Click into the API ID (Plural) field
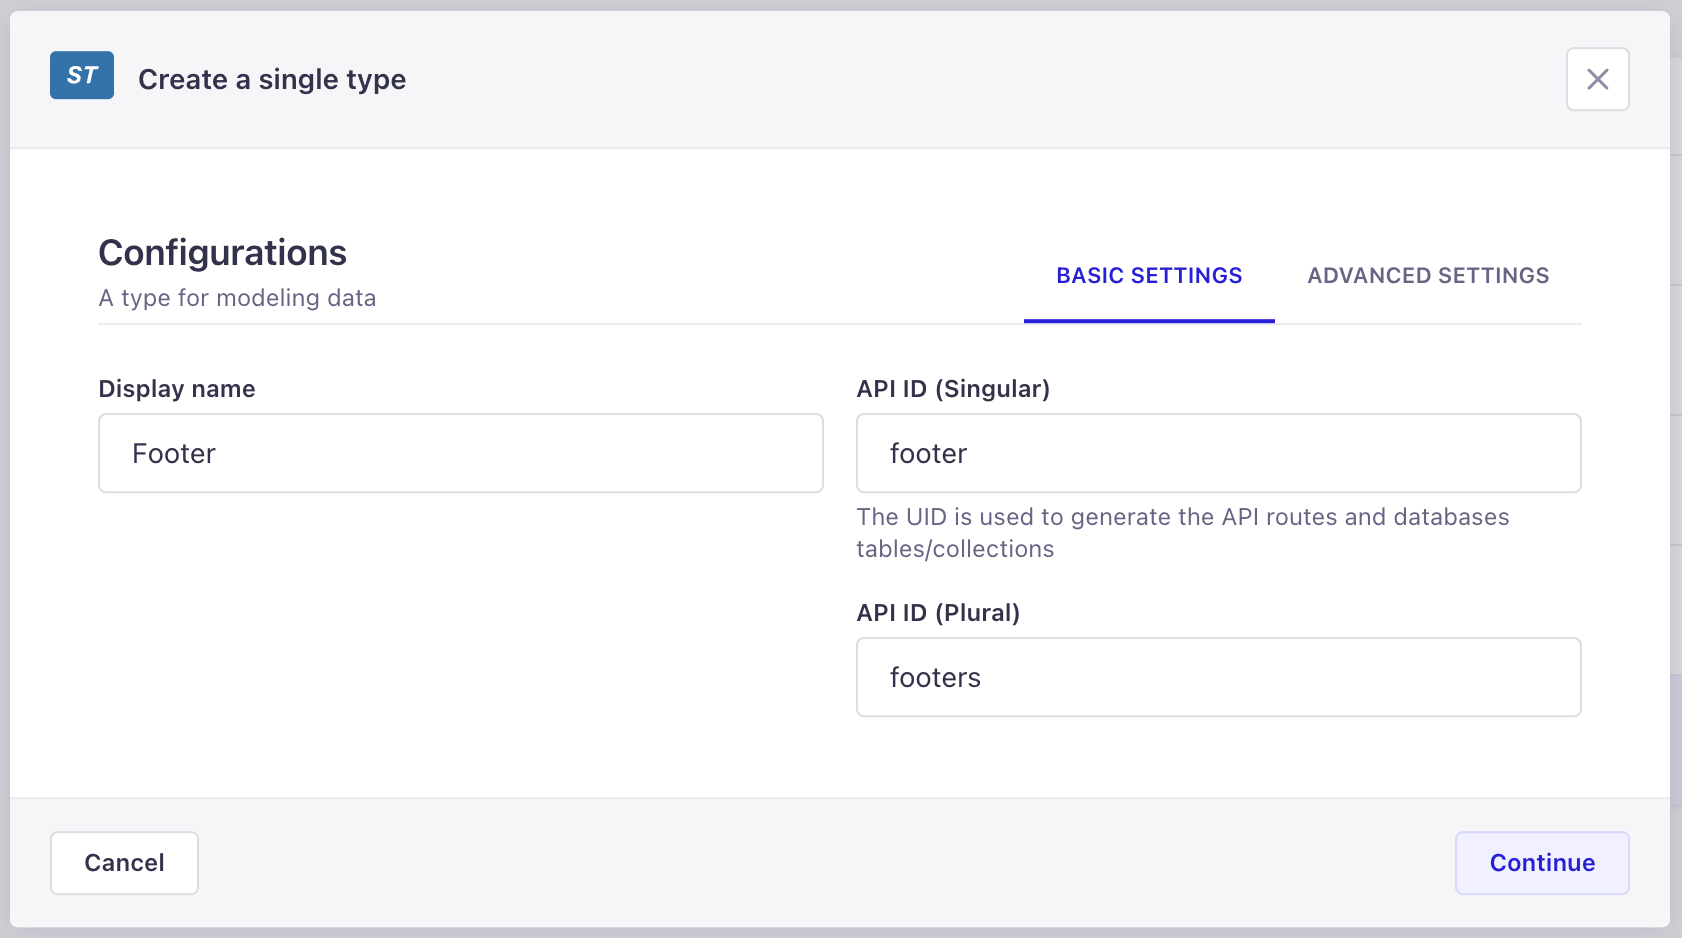 [1218, 677]
